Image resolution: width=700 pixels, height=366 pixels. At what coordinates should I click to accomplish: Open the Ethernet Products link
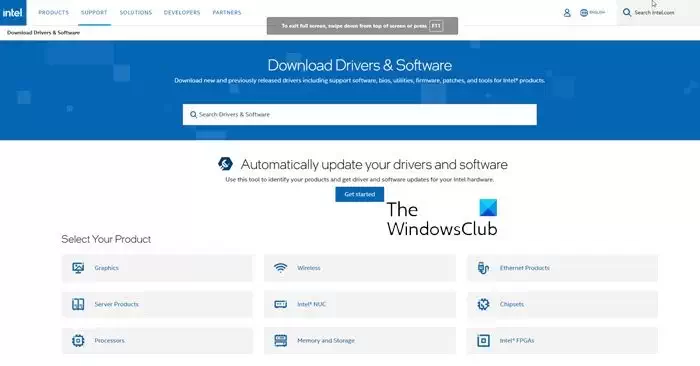click(x=562, y=268)
